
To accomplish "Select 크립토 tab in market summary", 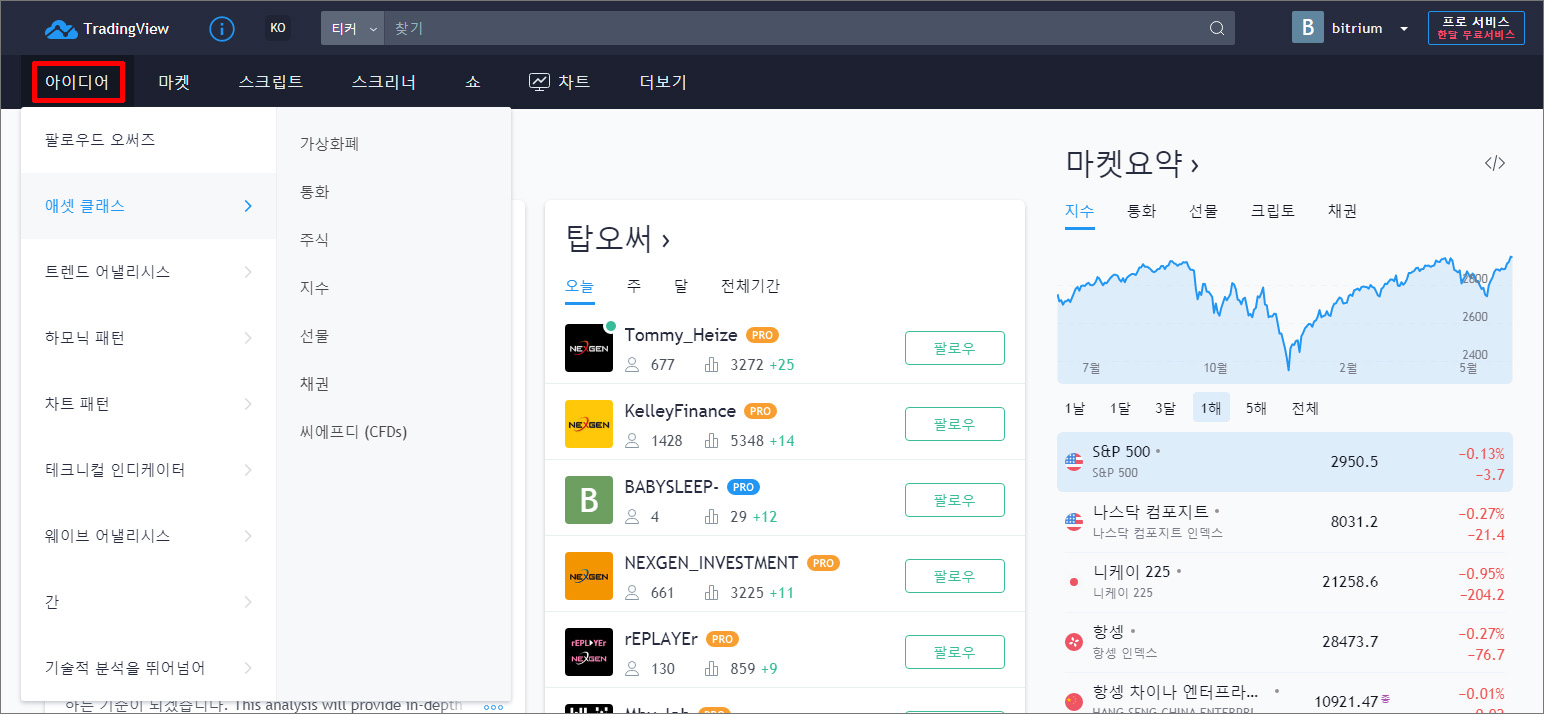I will tap(1273, 211).
